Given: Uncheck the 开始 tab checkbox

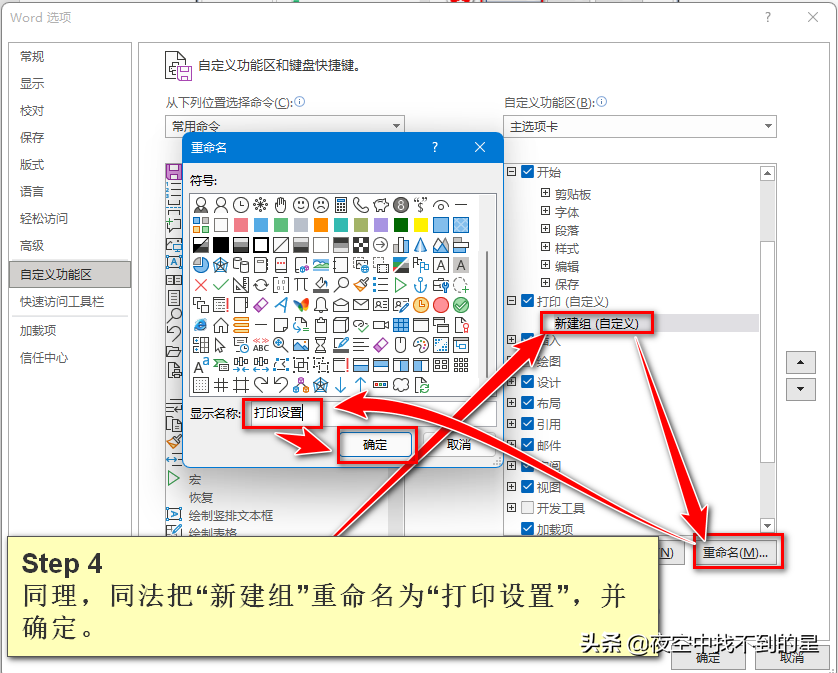Looking at the screenshot, I should point(527,172).
